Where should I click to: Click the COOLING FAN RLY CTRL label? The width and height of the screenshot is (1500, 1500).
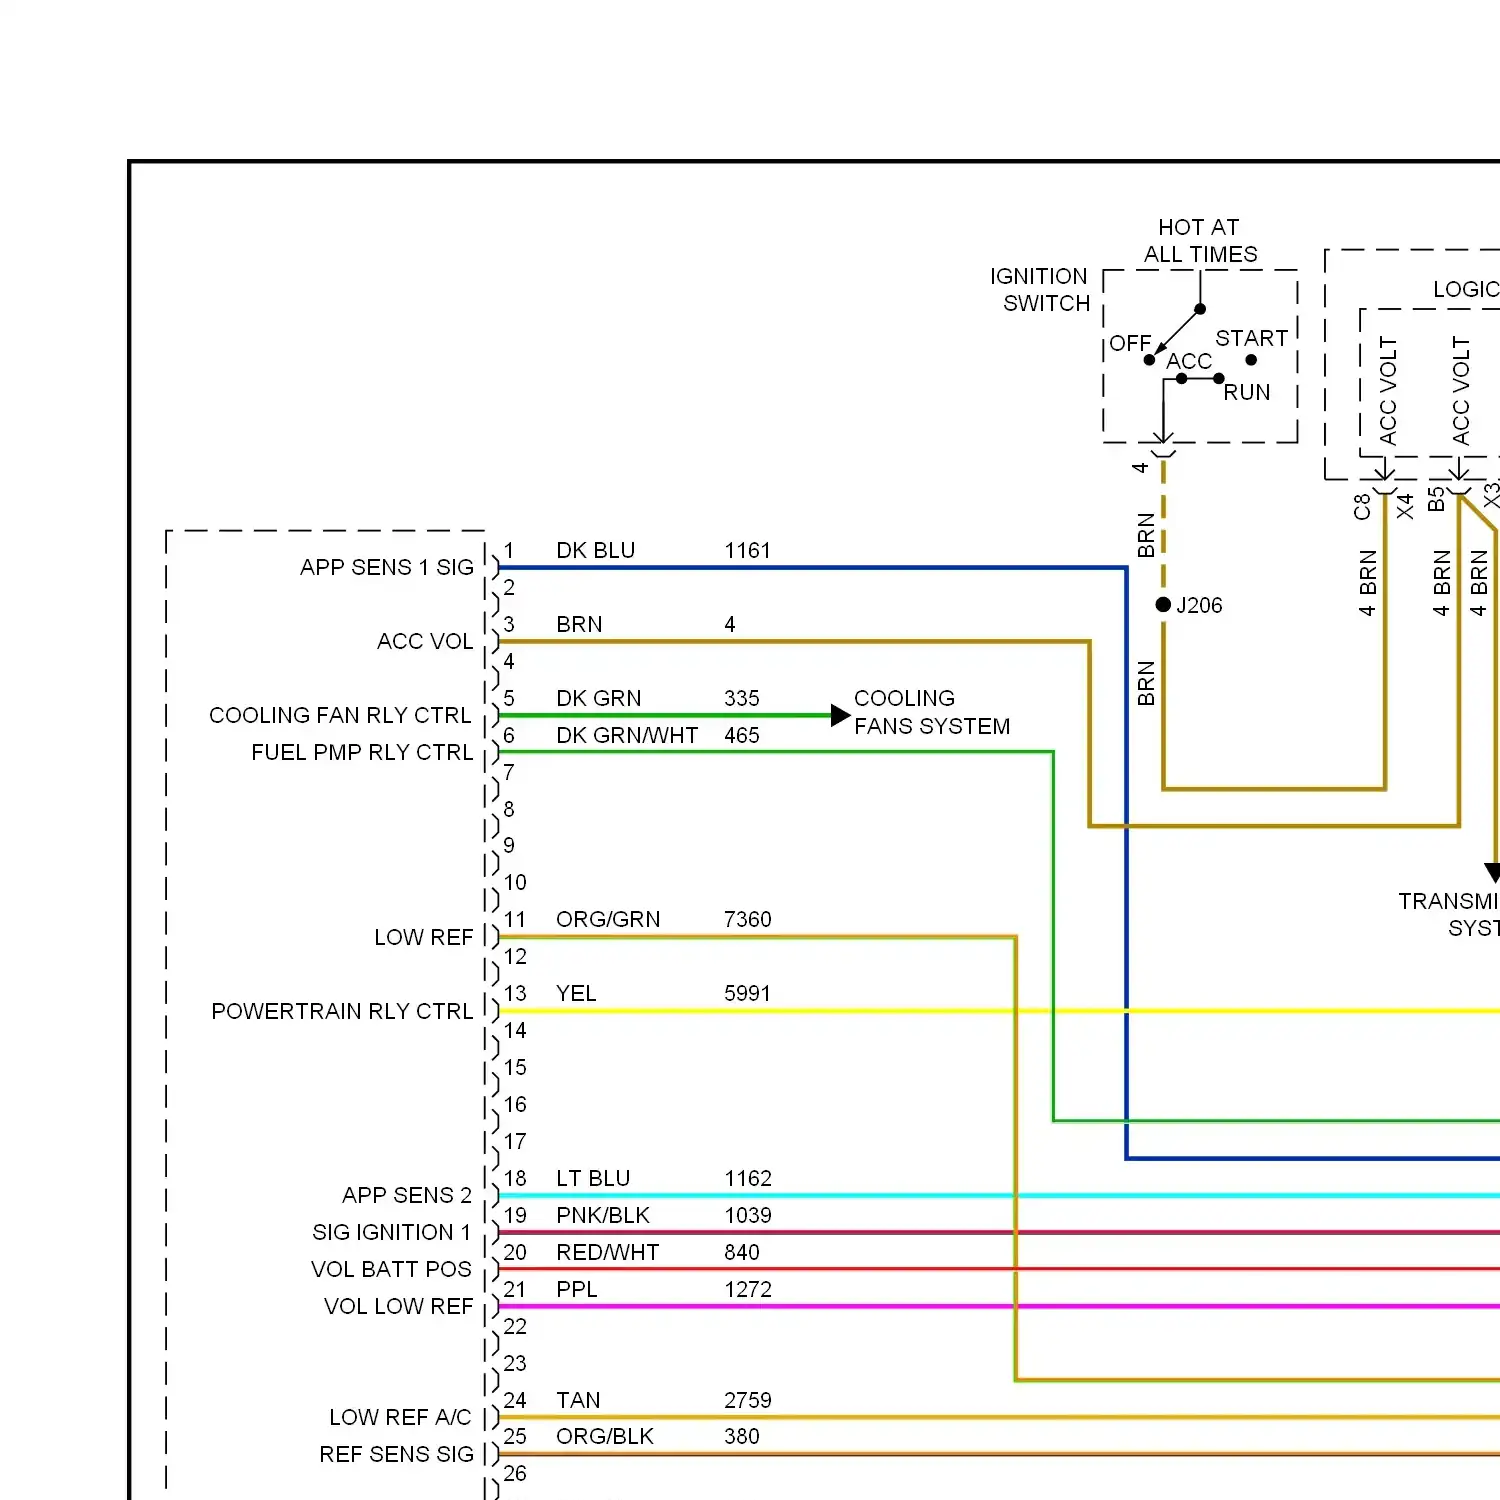click(x=340, y=715)
